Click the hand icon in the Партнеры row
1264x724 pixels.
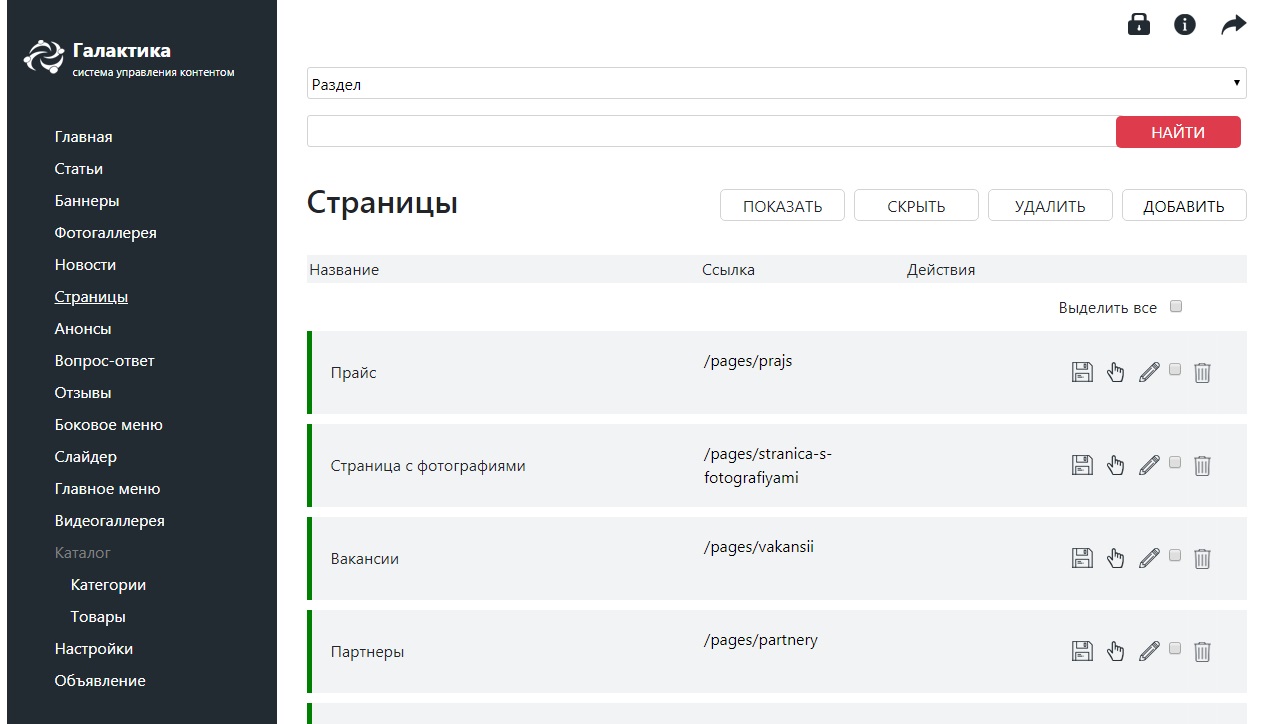[x=1116, y=651]
